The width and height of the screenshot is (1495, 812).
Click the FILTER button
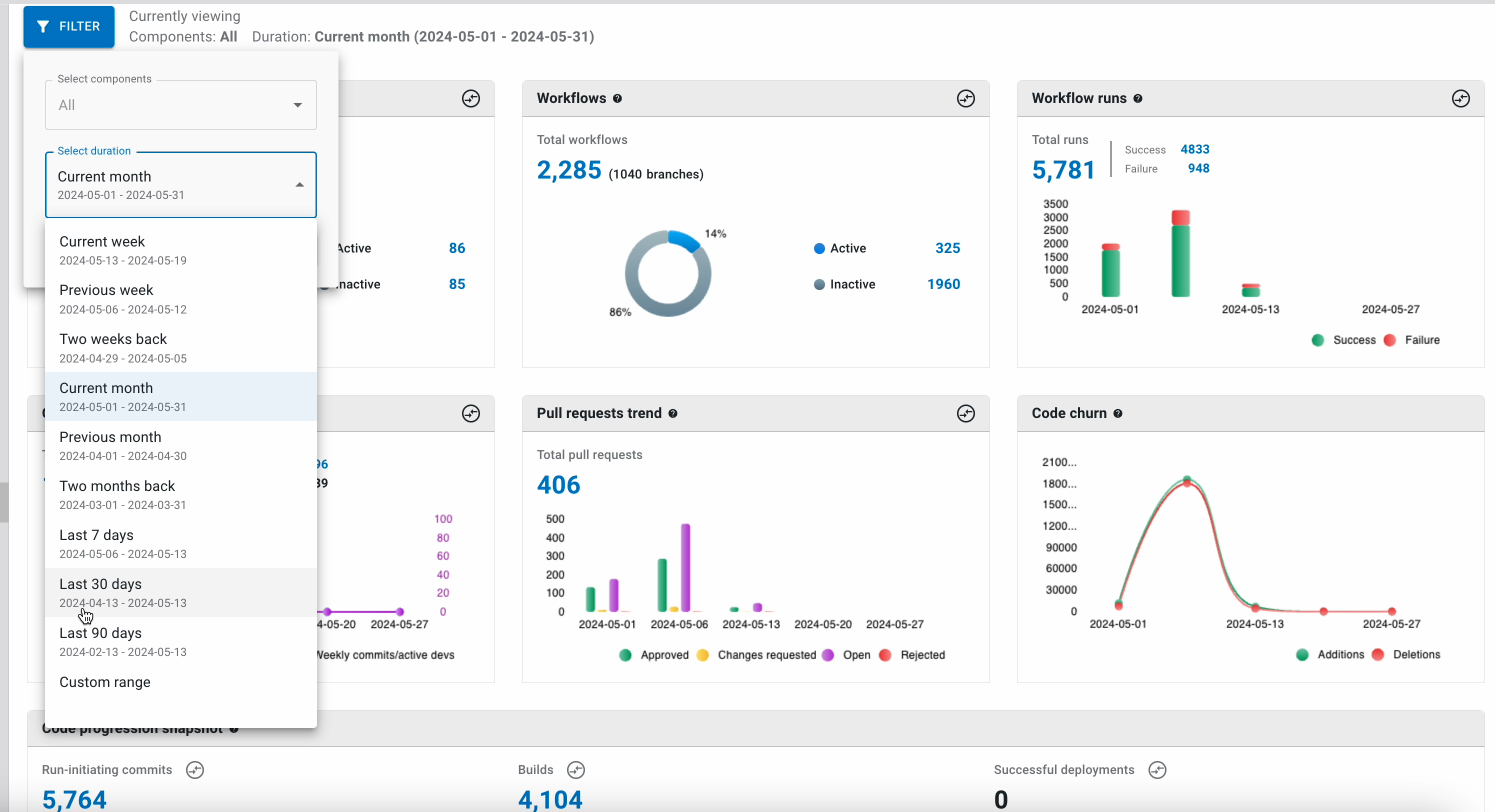pos(68,27)
